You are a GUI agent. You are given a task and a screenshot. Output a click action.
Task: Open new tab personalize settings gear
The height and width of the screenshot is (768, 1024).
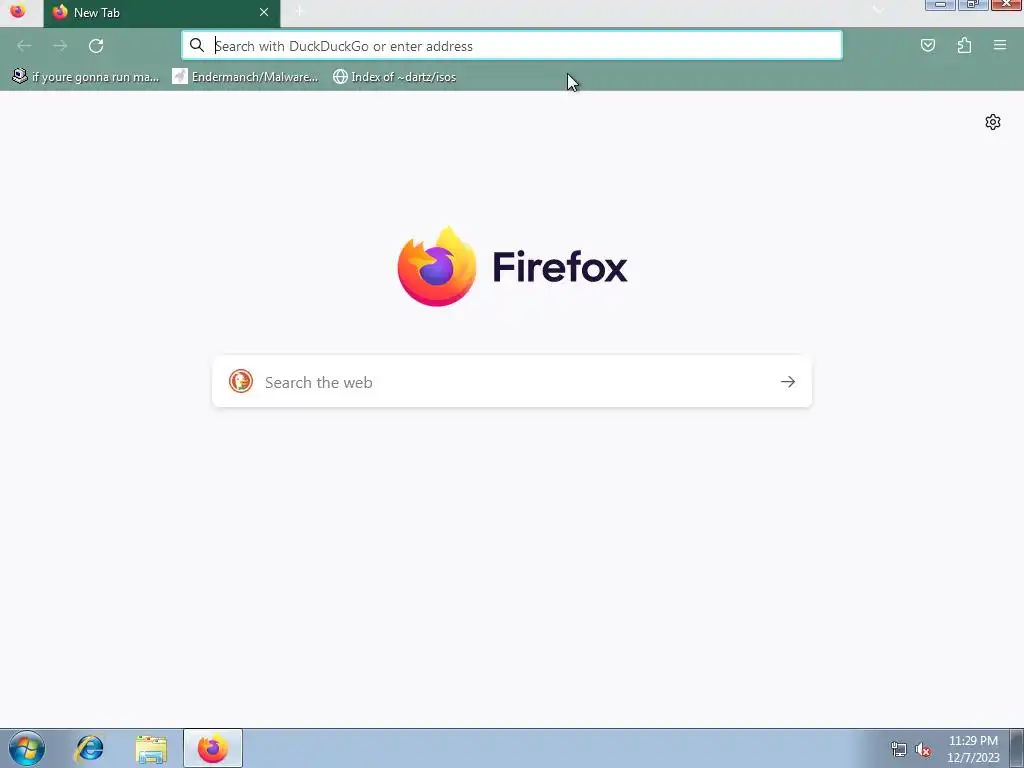pyautogui.click(x=993, y=122)
